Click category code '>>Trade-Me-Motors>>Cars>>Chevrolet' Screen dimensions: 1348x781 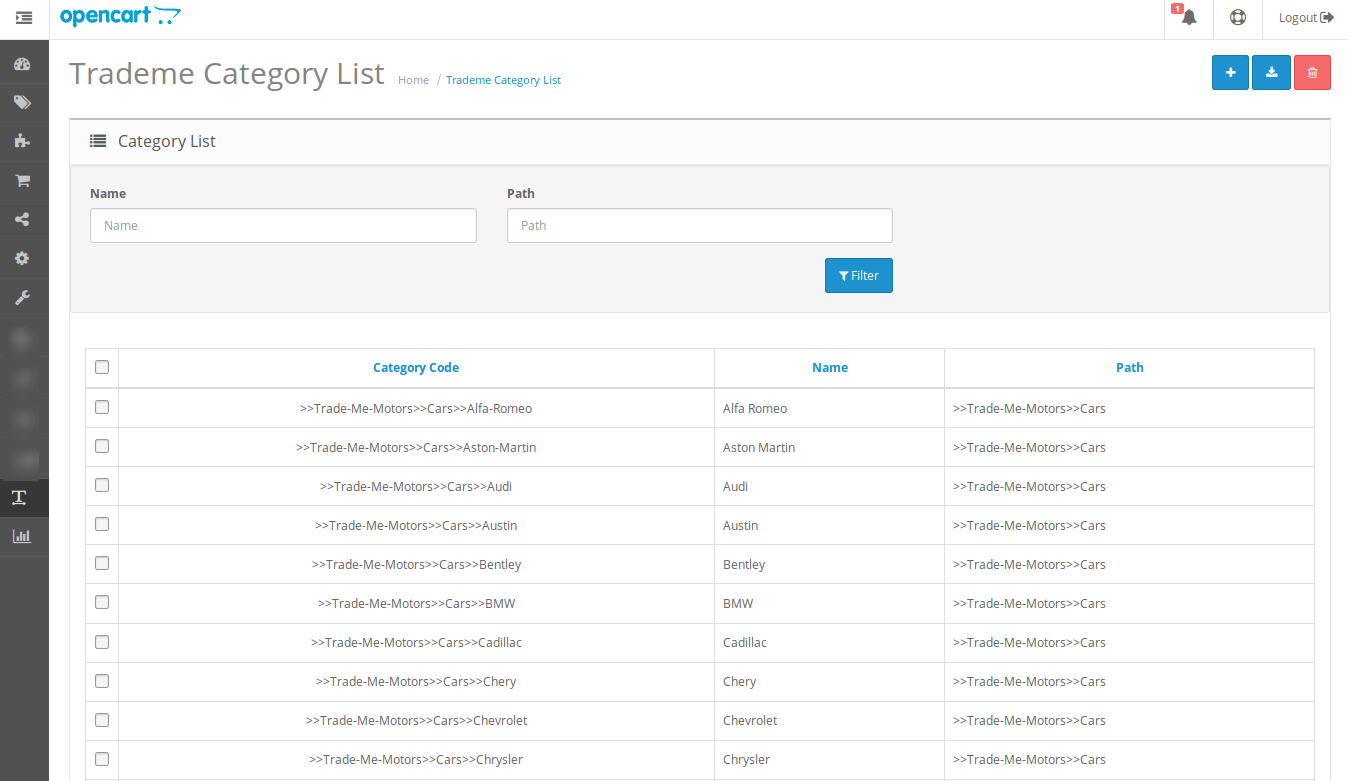coord(416,720)
